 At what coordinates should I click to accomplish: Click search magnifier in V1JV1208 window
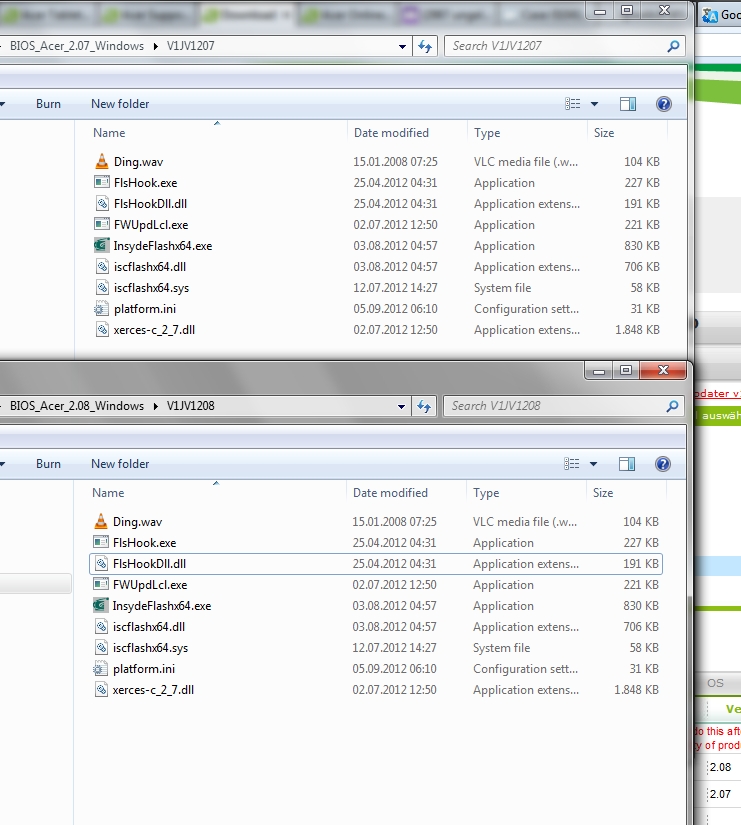tap(672, 406)
